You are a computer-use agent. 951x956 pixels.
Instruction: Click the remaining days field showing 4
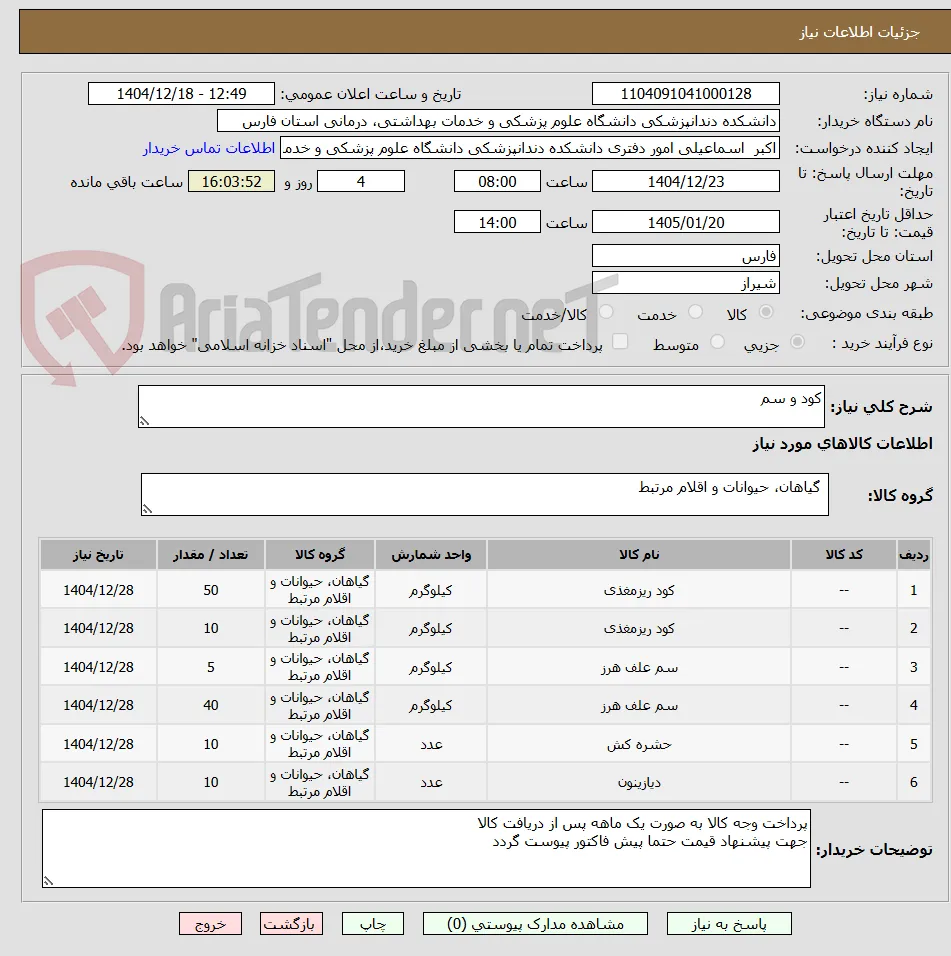[x=361, y=182]
